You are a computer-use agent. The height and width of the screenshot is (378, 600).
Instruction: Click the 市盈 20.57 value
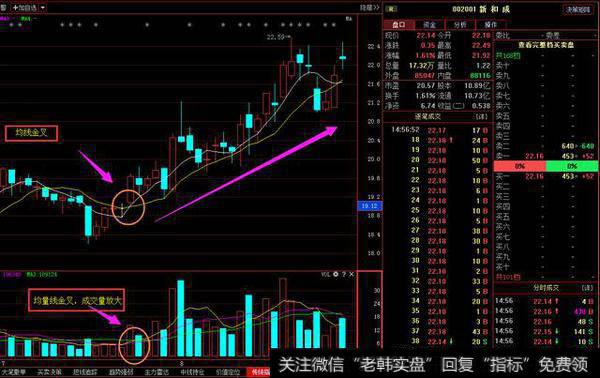pos(426,86)
